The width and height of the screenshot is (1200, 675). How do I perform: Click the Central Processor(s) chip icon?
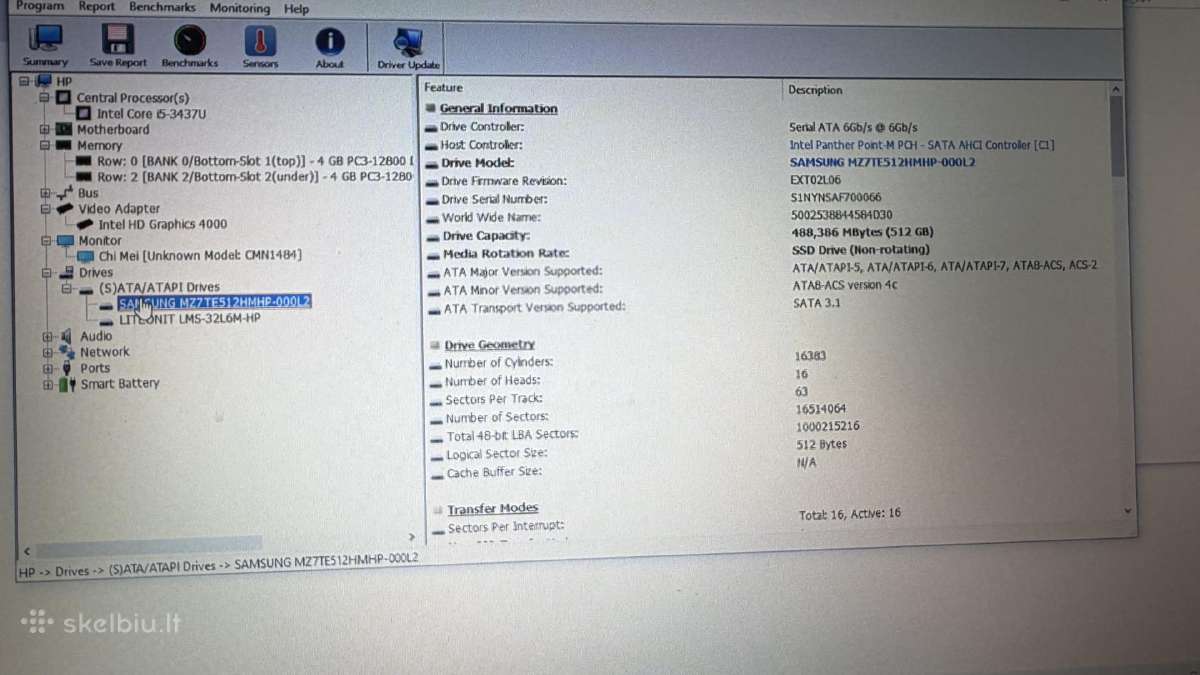[64, 97]
